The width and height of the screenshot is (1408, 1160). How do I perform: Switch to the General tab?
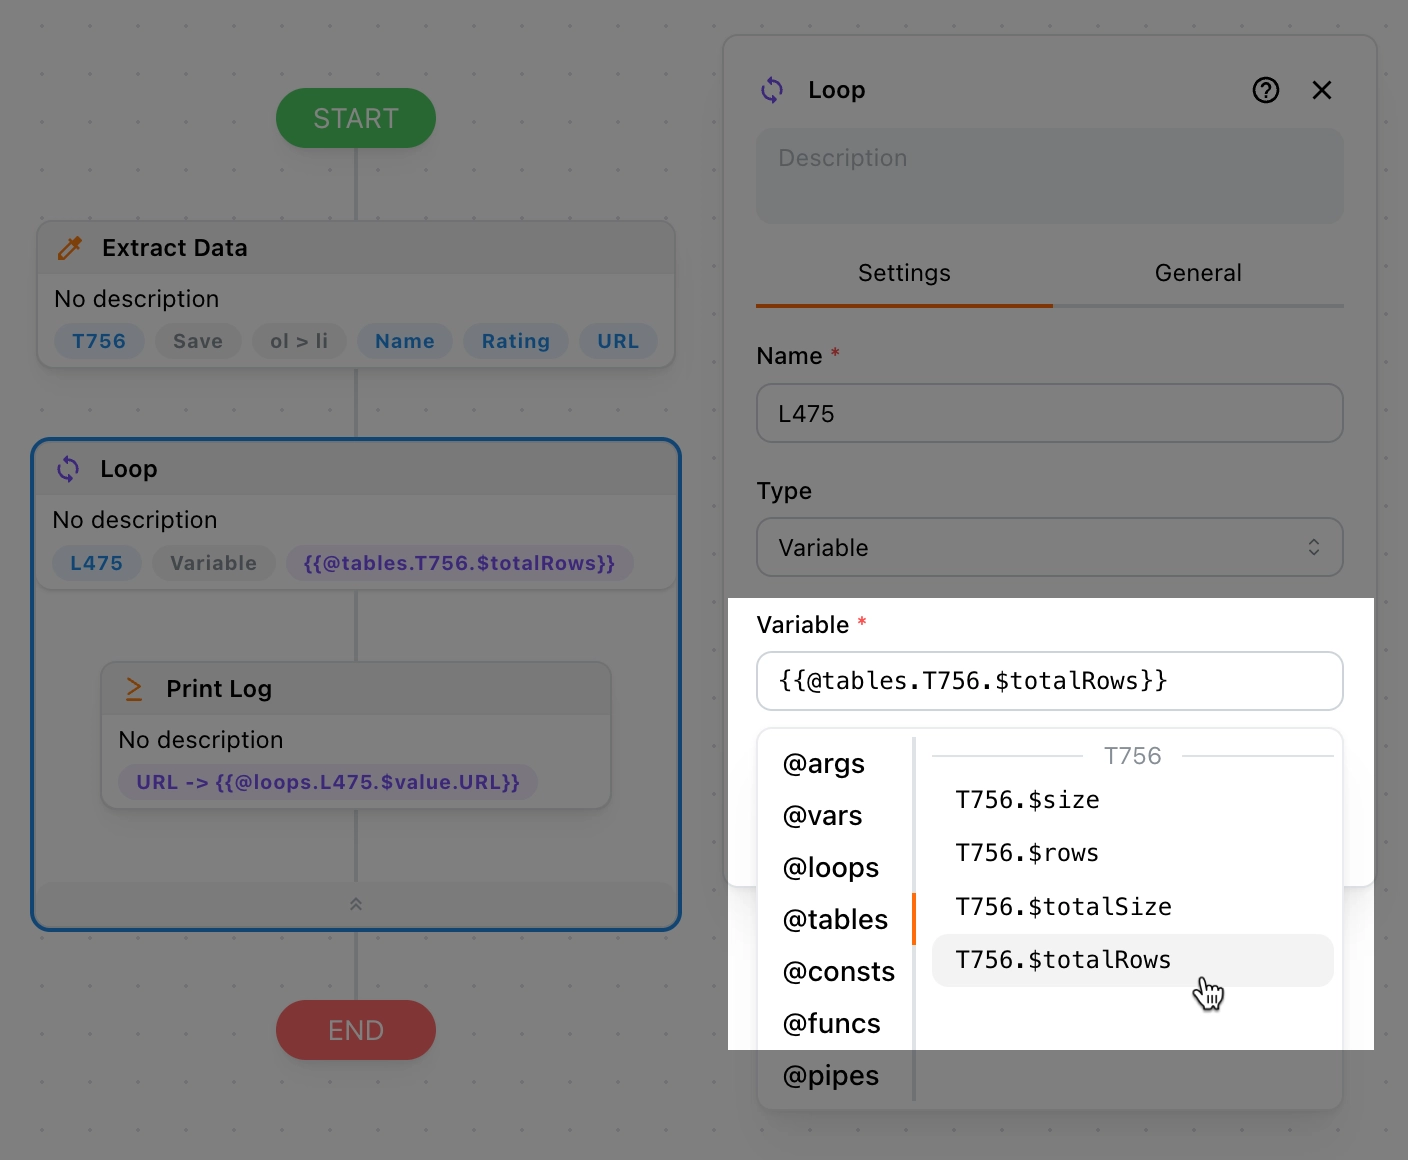tap(1197, 273)
